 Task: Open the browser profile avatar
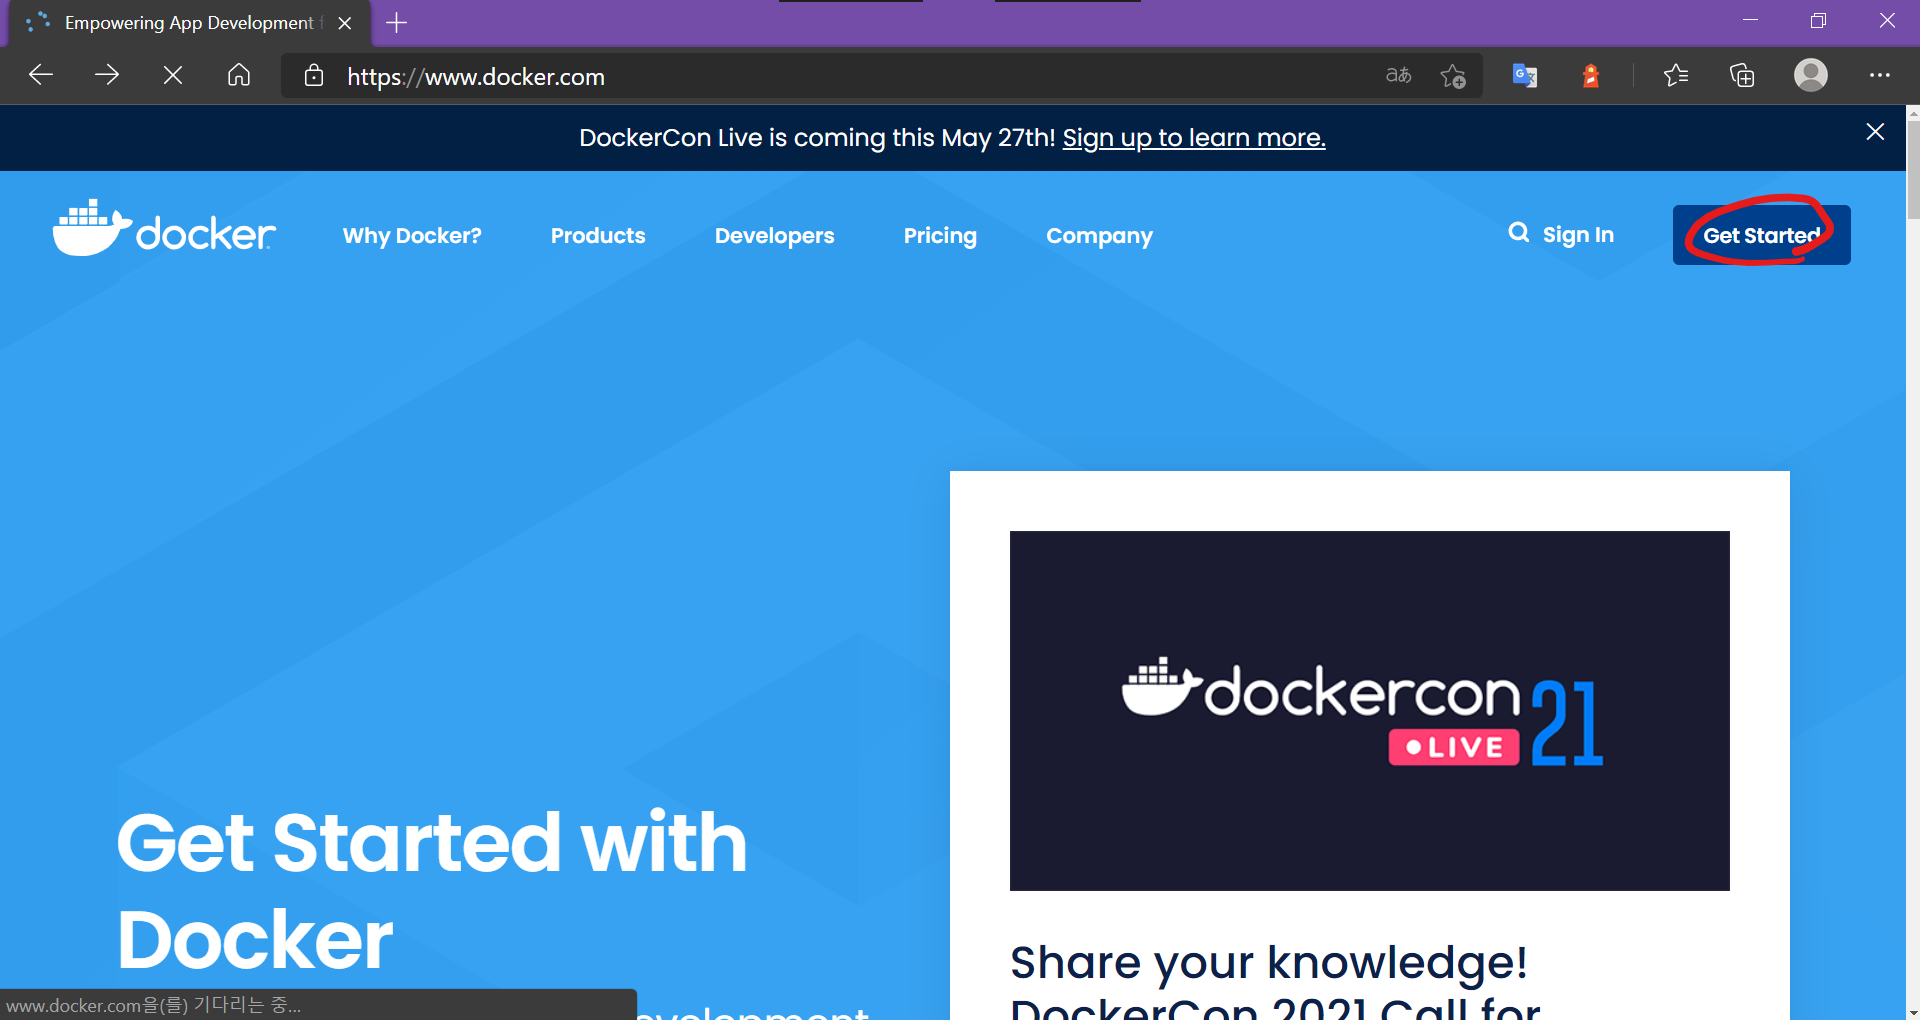(1811, 75)
